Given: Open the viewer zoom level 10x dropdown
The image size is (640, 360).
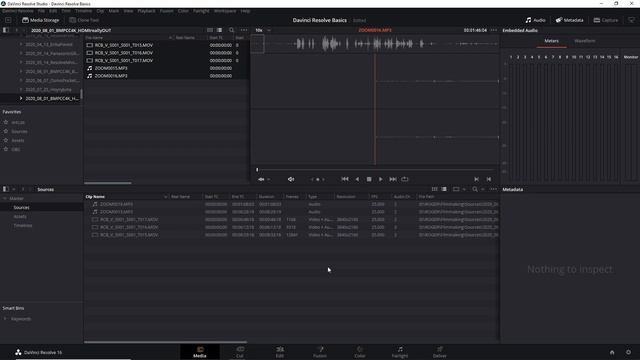Looking at the screenshot, I should [263, 30].
